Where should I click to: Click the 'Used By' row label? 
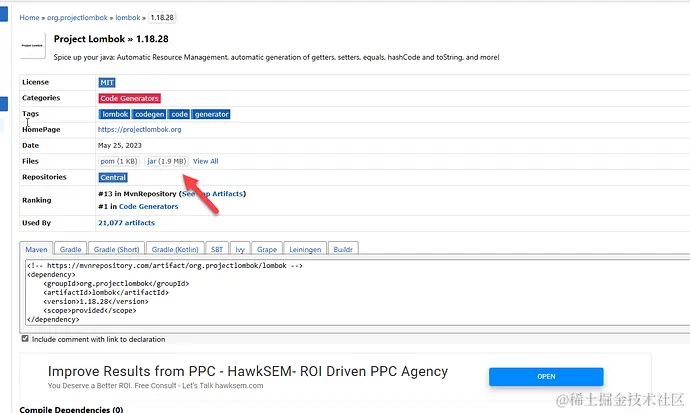[x=37, y=223]
